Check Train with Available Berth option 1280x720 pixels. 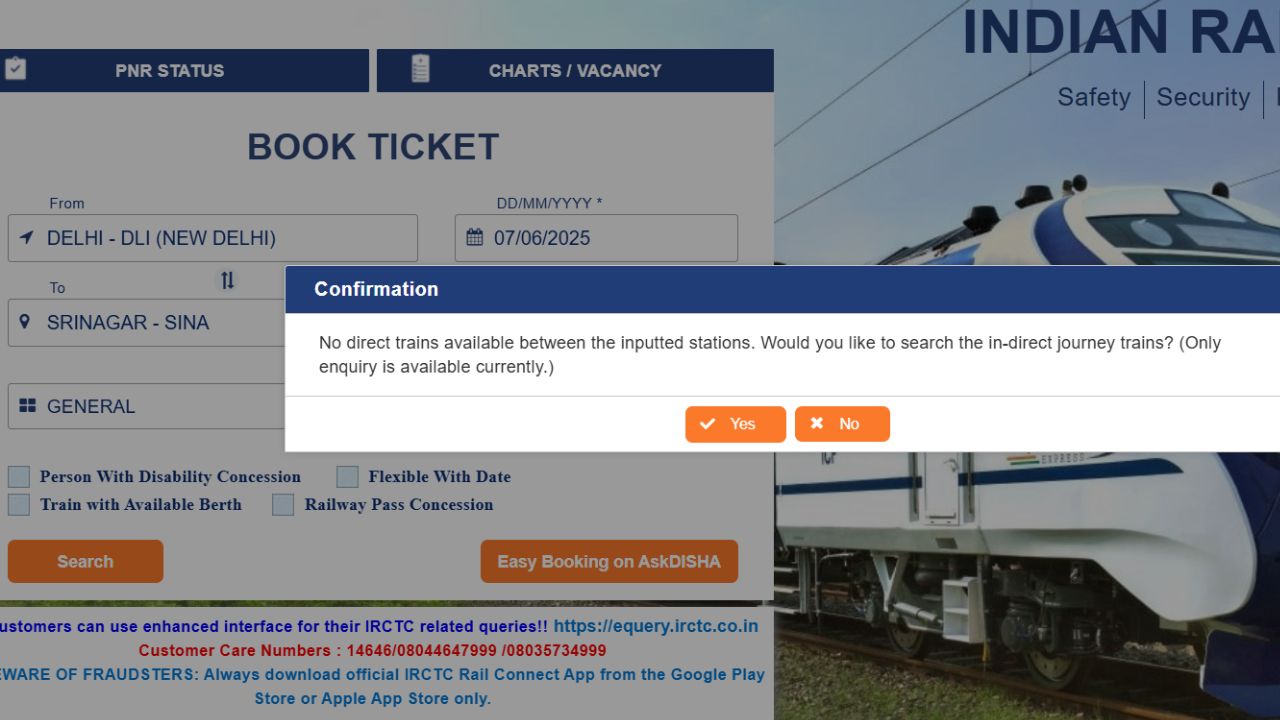19,504
